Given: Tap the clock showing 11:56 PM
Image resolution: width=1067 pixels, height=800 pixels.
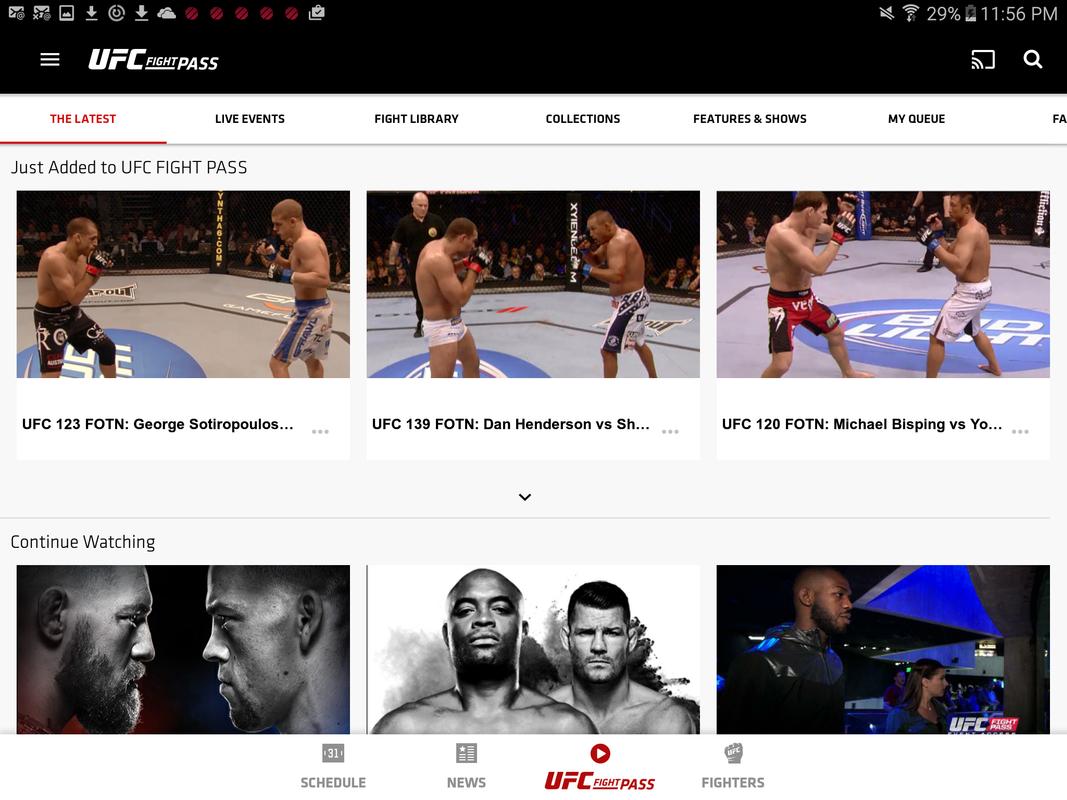Looking at the screenshot, I should (1019, 13).
